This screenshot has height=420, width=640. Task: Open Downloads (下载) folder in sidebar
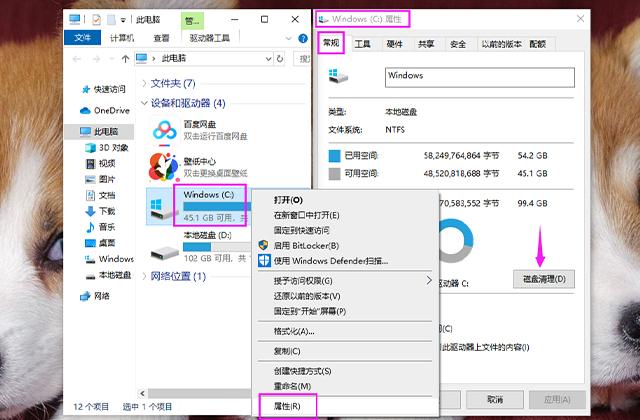point(100,211)
